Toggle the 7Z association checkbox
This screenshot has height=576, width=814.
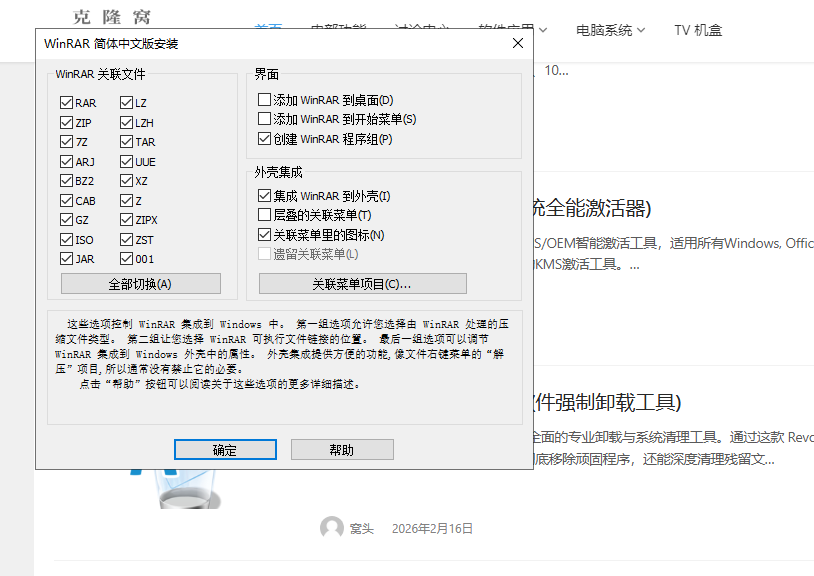66,142
